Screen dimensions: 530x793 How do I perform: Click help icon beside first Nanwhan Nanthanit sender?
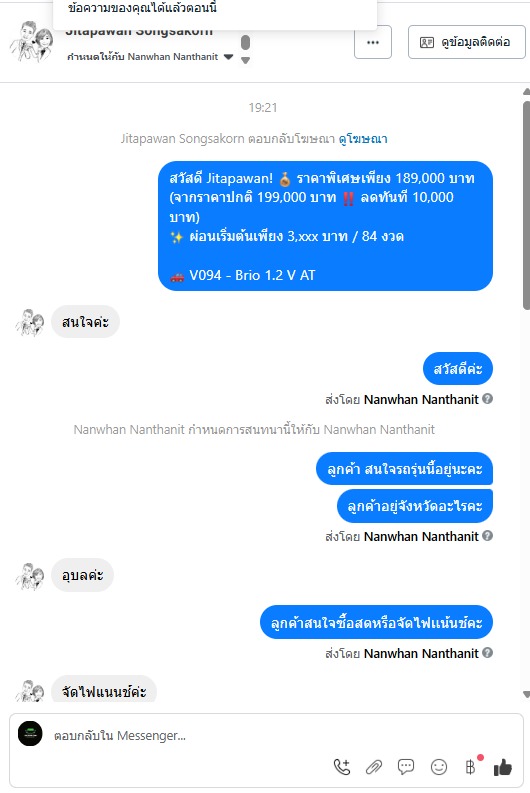tap(487, 399)
